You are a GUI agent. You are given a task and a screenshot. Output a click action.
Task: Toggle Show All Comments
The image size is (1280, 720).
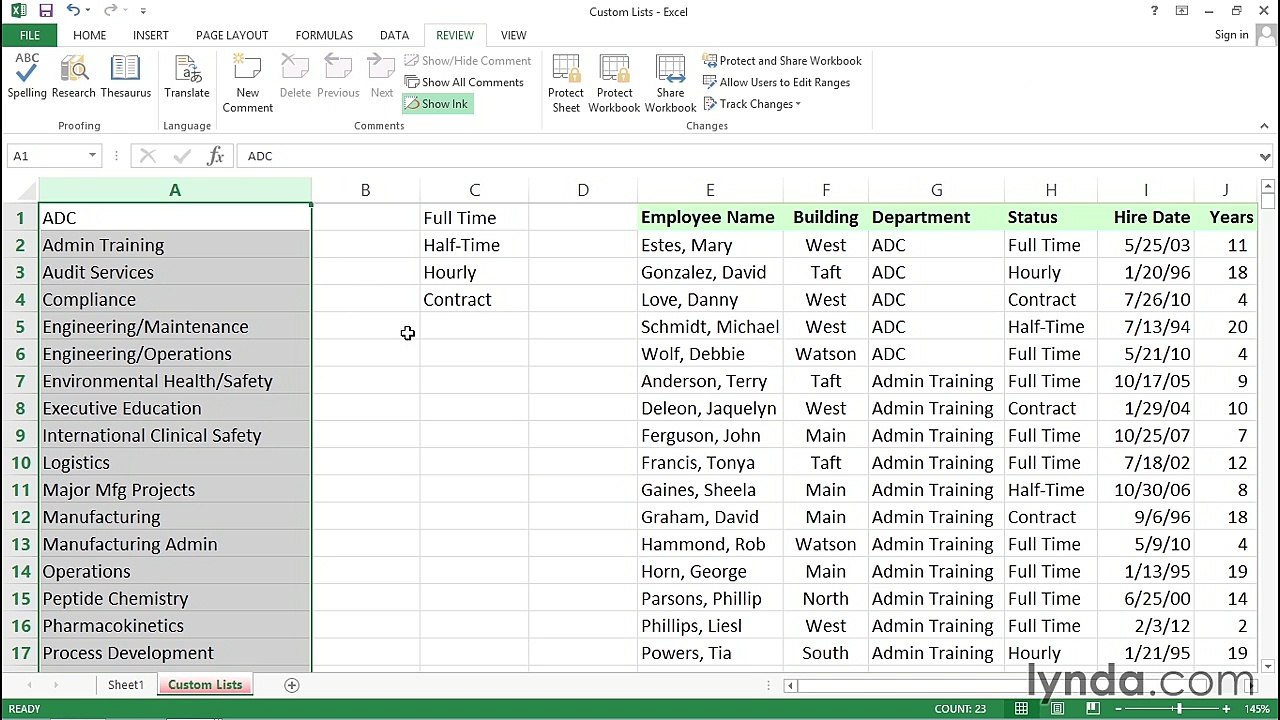464,82
